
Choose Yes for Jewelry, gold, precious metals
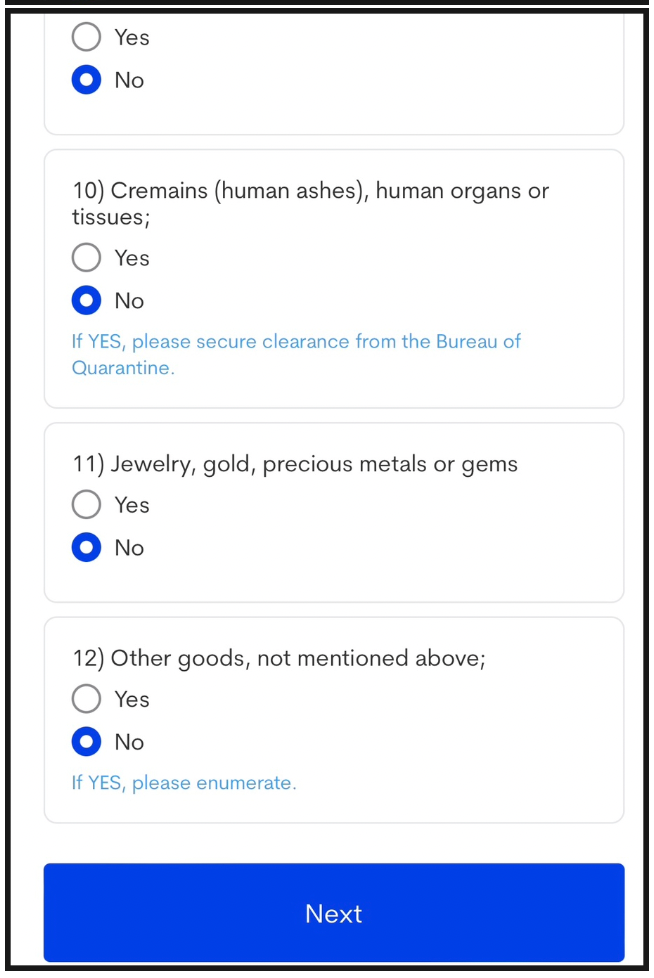coord(86,505)
